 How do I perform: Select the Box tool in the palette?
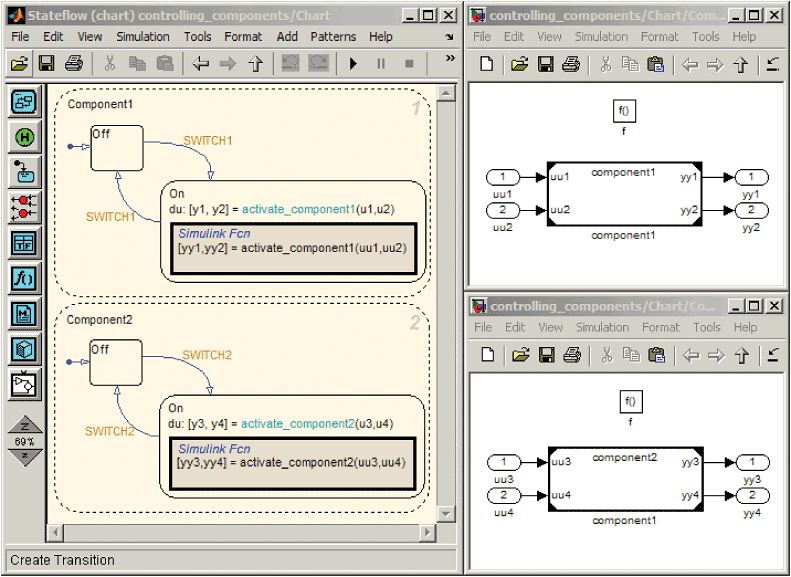(24, 349)
